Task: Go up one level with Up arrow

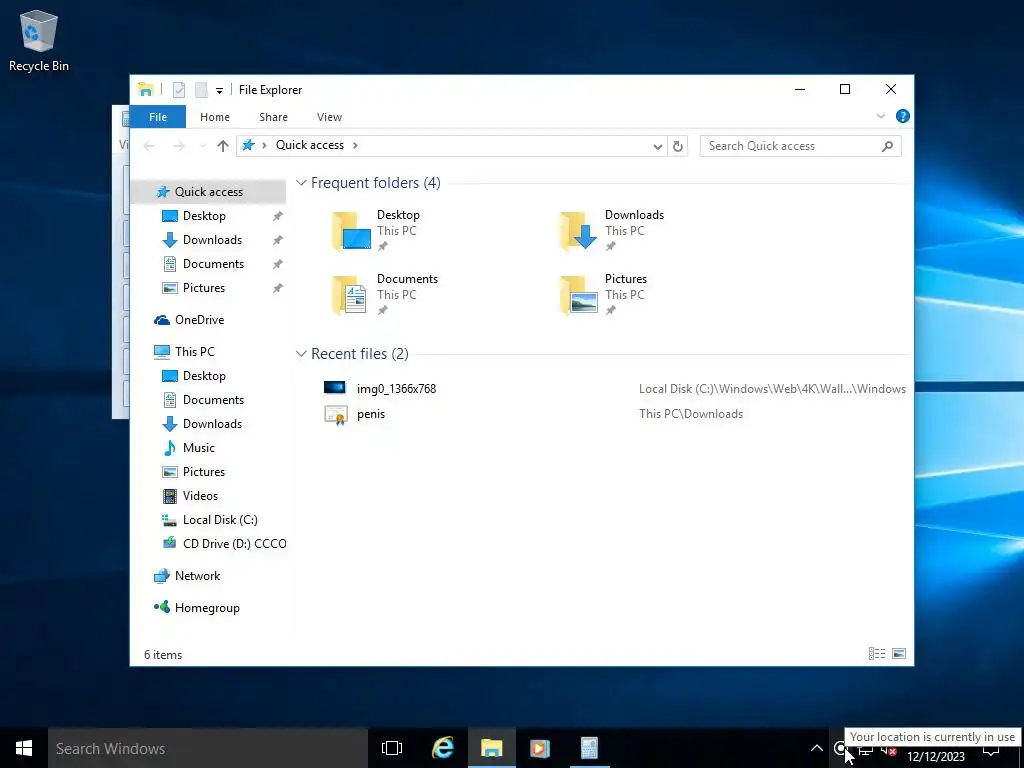Action: pyautogui.click(x=223, y=146)
